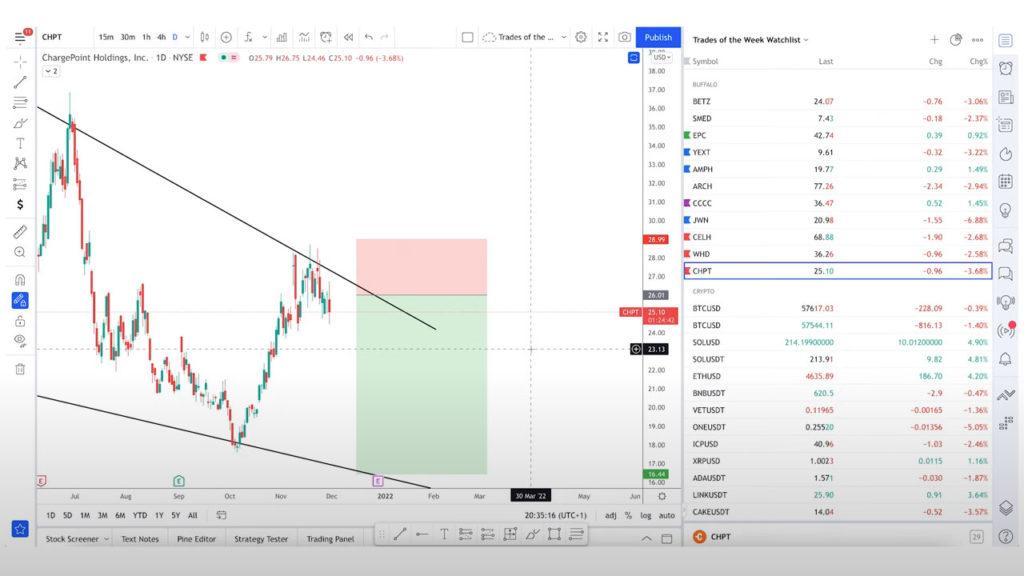Open the main hamburger menu
1024x576 pixels.
click(20, 37)
